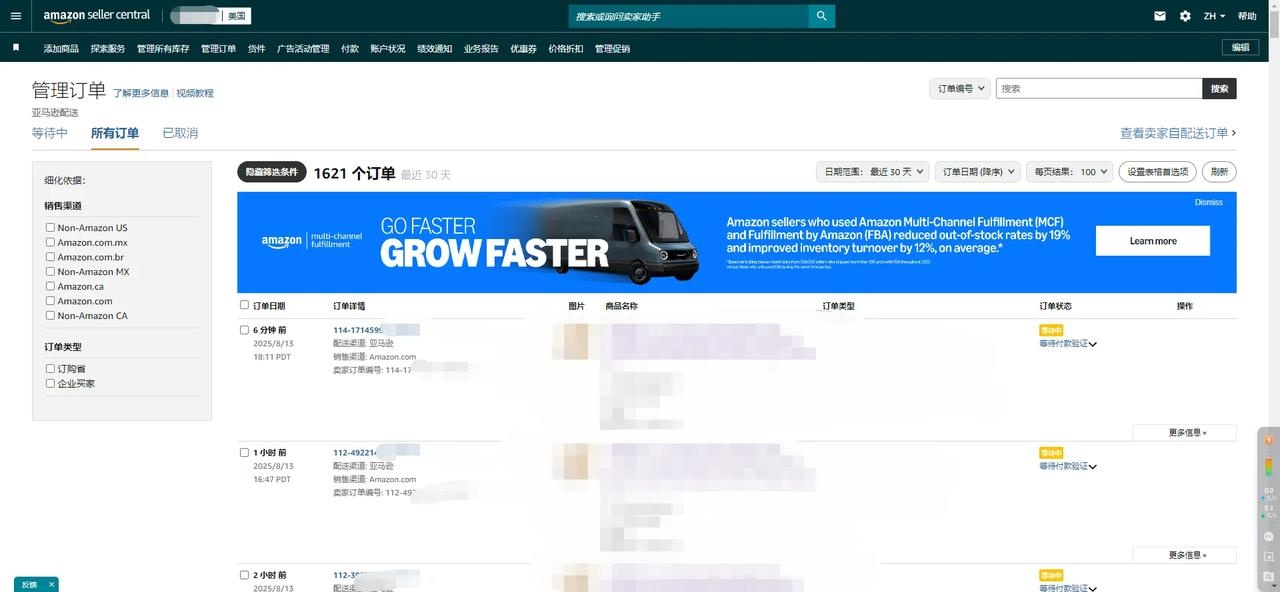Open 账户状况 in navigation bar
This screenshot has height=592, width=1280.
(x=388, y=48)
